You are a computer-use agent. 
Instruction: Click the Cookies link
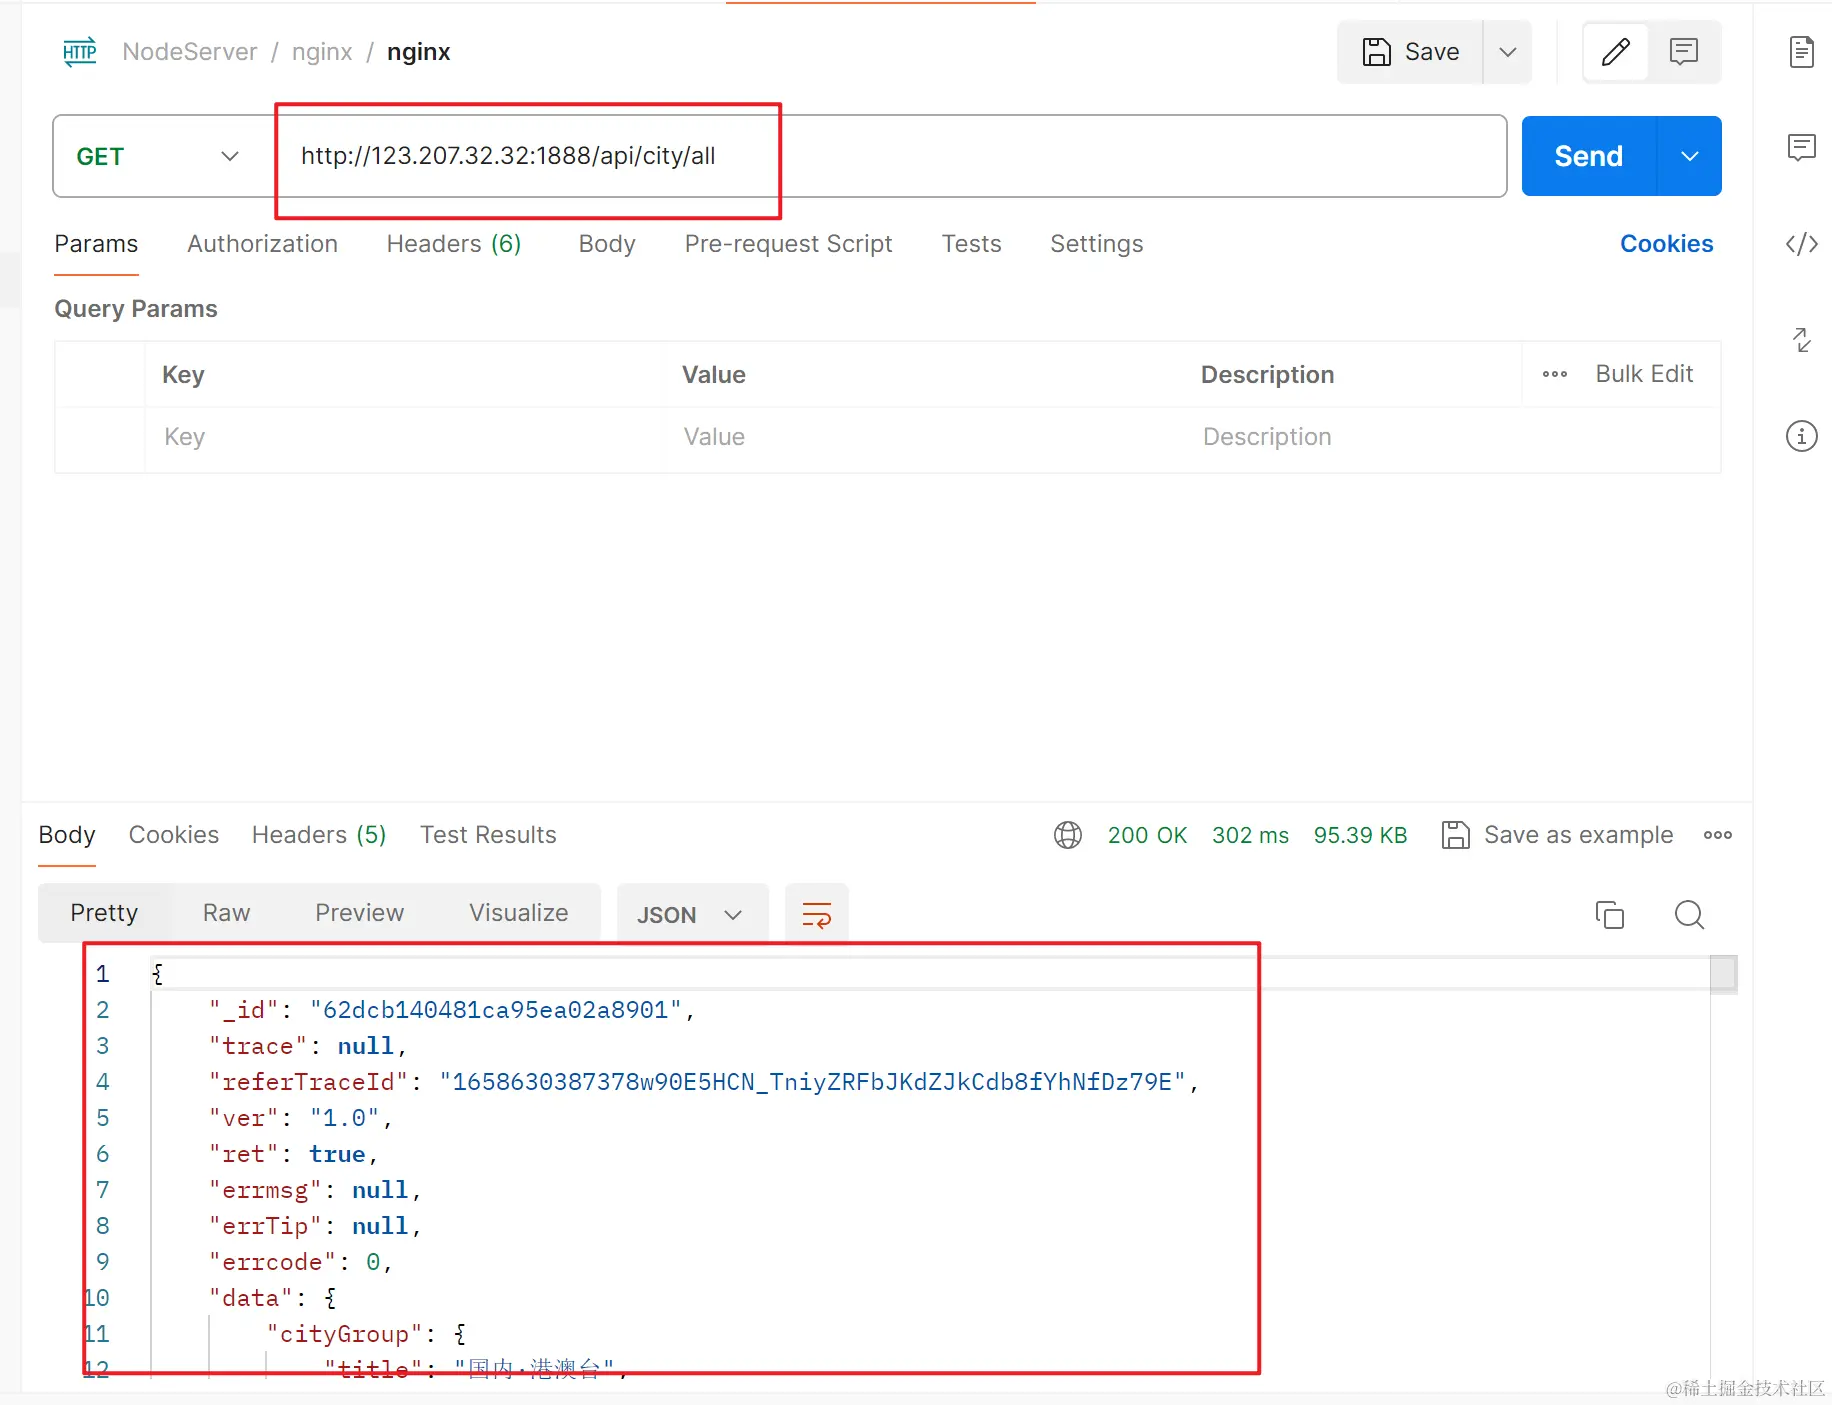tap(1666, 244)
